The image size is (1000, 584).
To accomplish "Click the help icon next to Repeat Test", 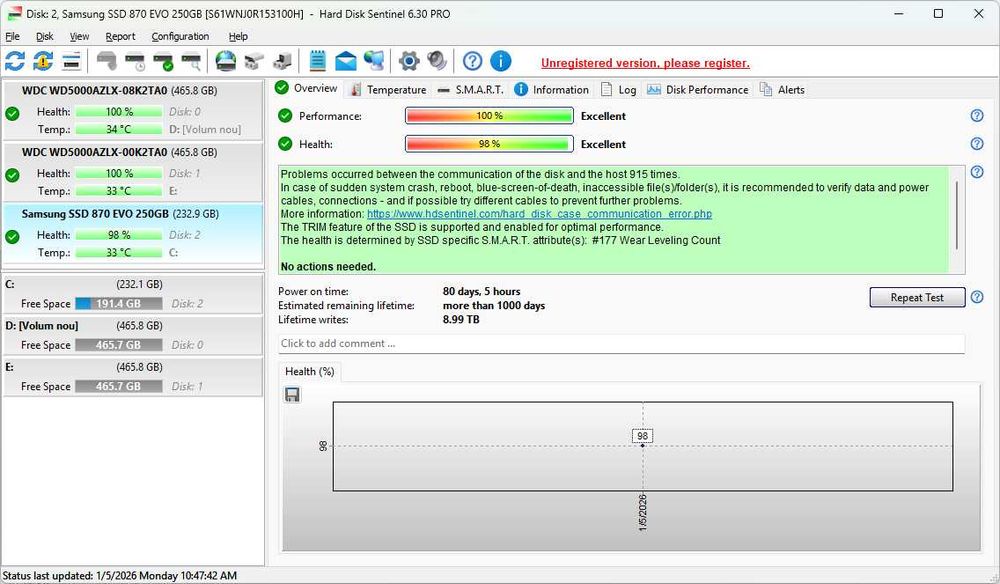I will pos(976,297).
